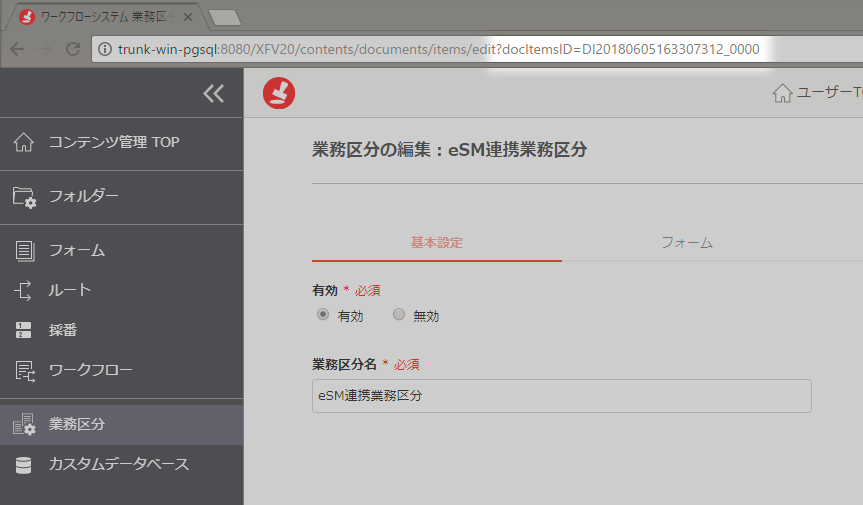The image size is (863, 505).
Task: Click the red stamp logo in header
Action: pos(278,93)
